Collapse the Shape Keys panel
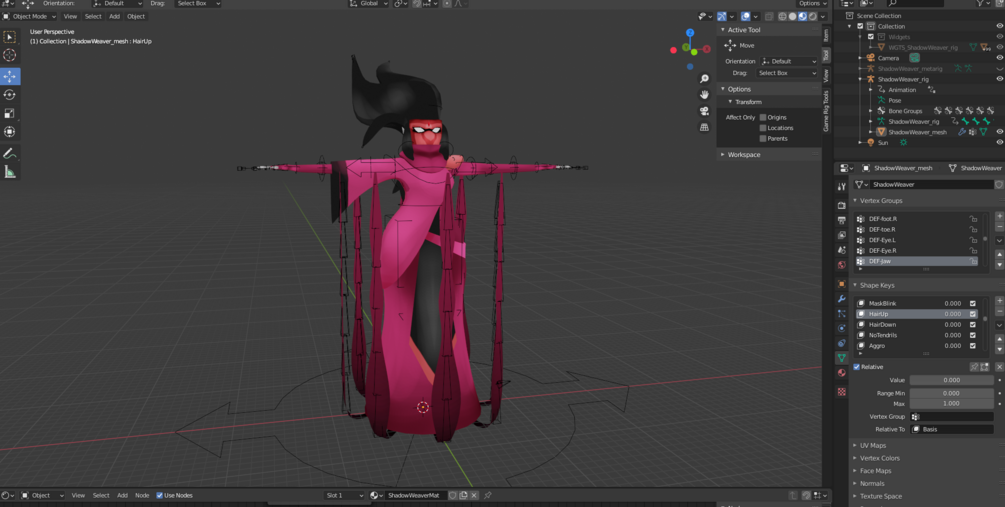 [877, 285]
